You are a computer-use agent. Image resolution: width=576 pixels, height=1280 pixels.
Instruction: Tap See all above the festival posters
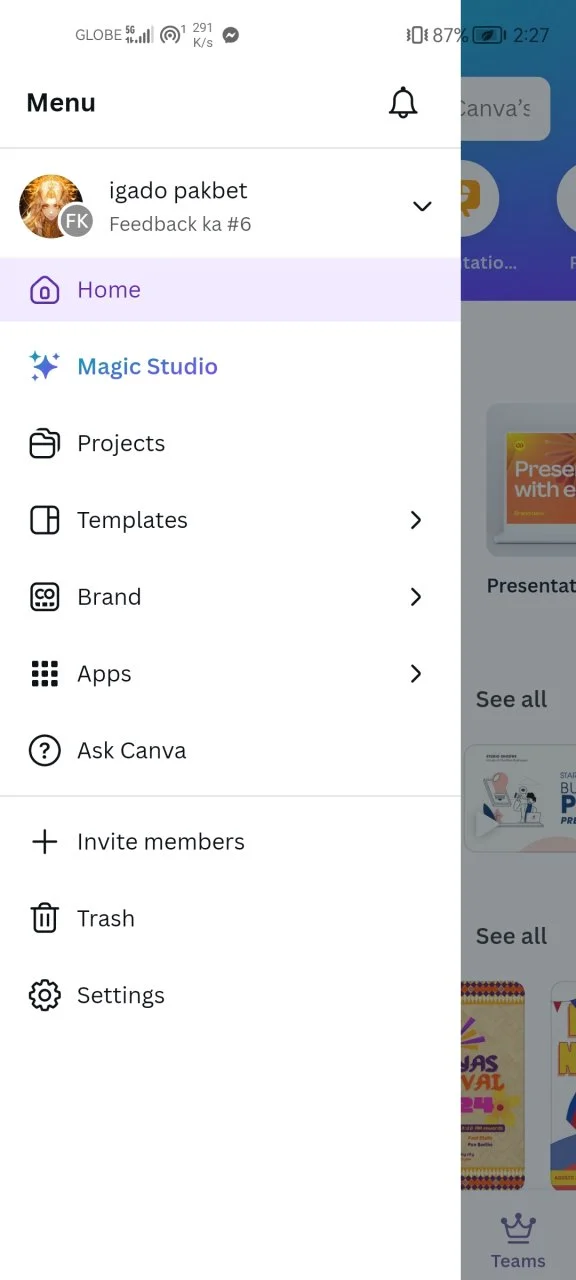click(x=511, y=937)
